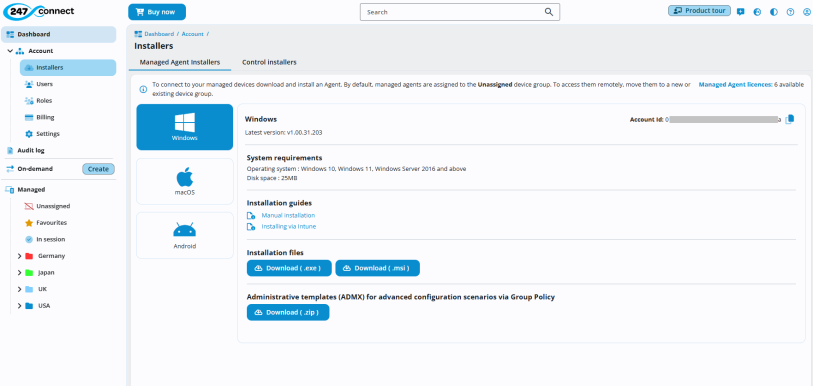Click the search magnifier icon
The height and width of the screenshot is (386, 813).
(549, 12)
